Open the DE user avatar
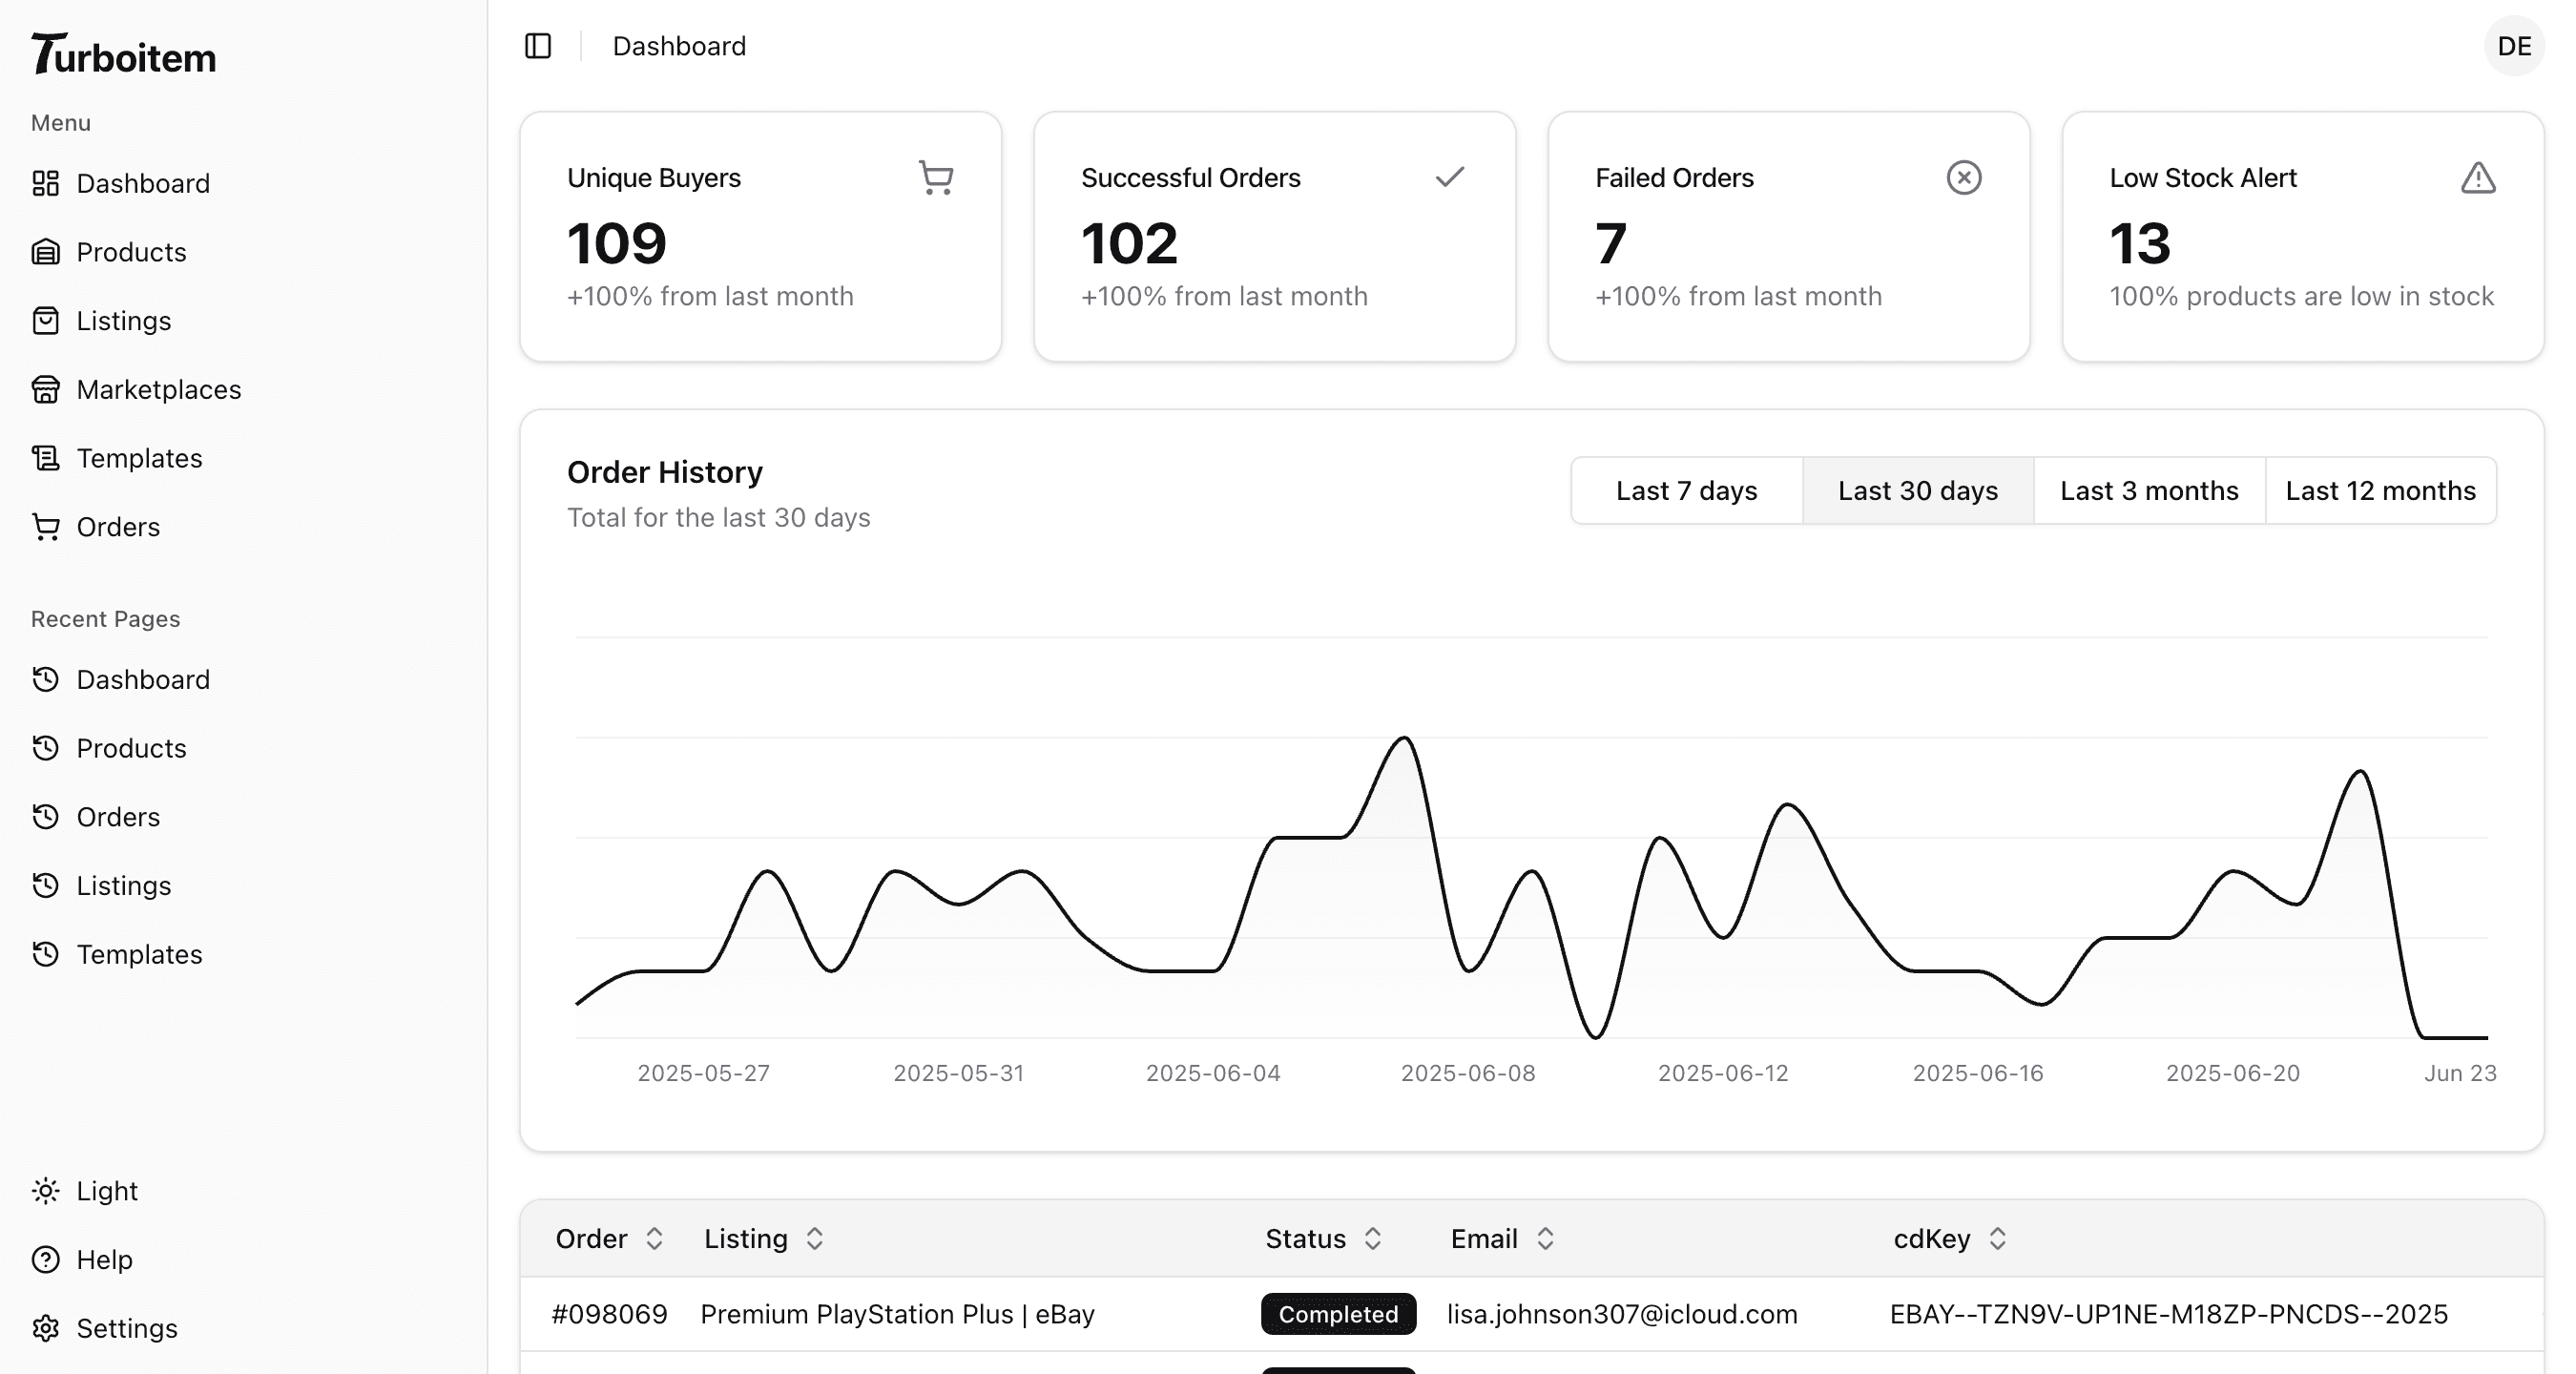Image resolution: width=2576 pixels, height=1374 pixels. [x=2513, y=46]
